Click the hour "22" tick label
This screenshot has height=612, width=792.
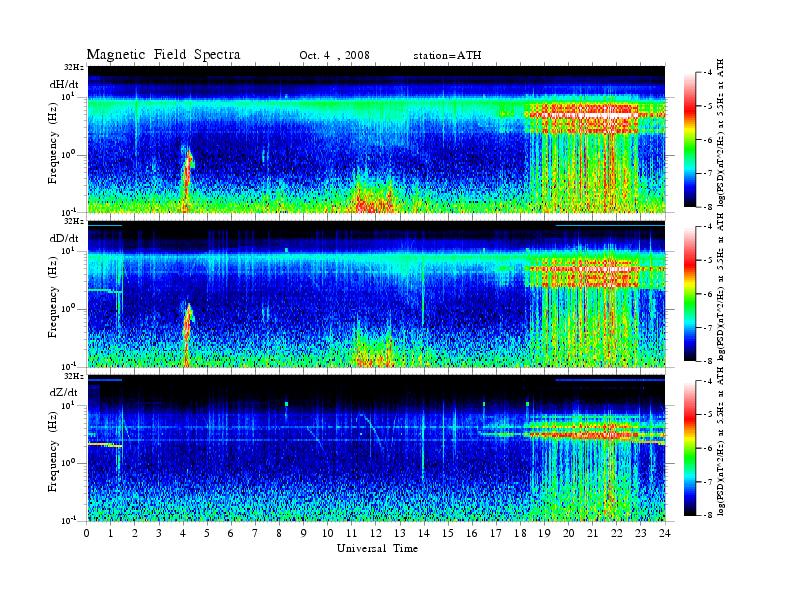point(617,534)
